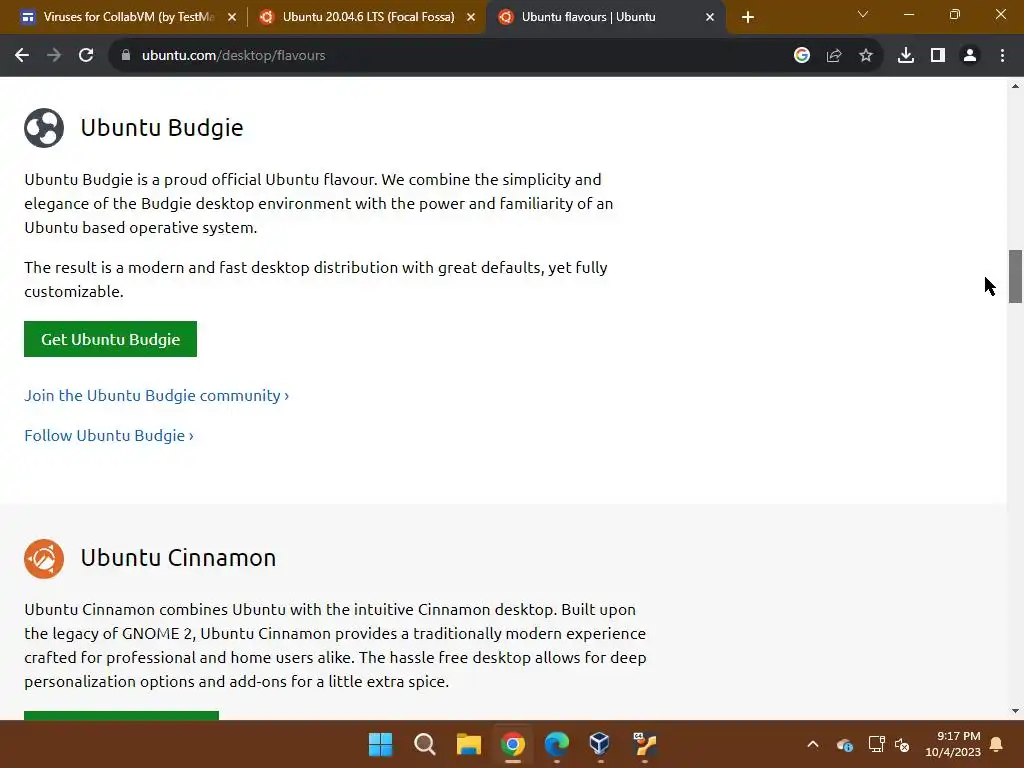Click the last app icon in the taskbar
This screenshot has height=768, width=1024.
[644, 744]
